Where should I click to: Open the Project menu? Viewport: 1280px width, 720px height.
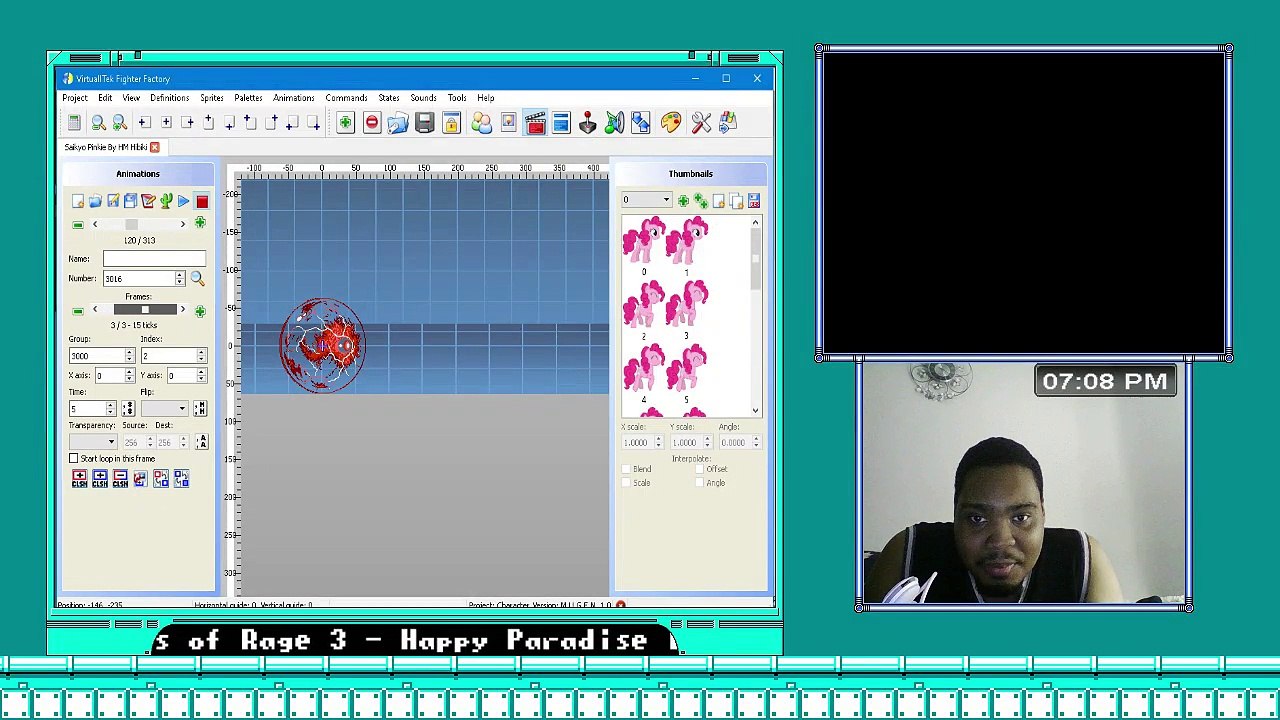[75, 98]
